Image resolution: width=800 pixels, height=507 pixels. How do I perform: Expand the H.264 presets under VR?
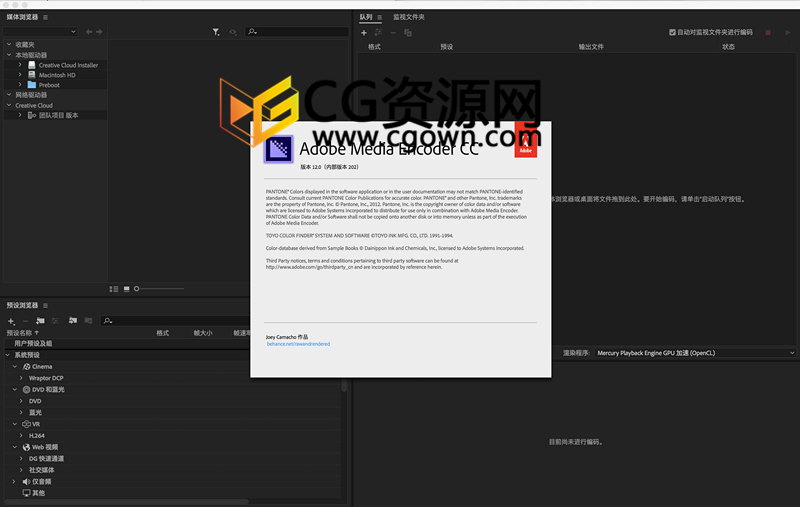click(21, 436)
